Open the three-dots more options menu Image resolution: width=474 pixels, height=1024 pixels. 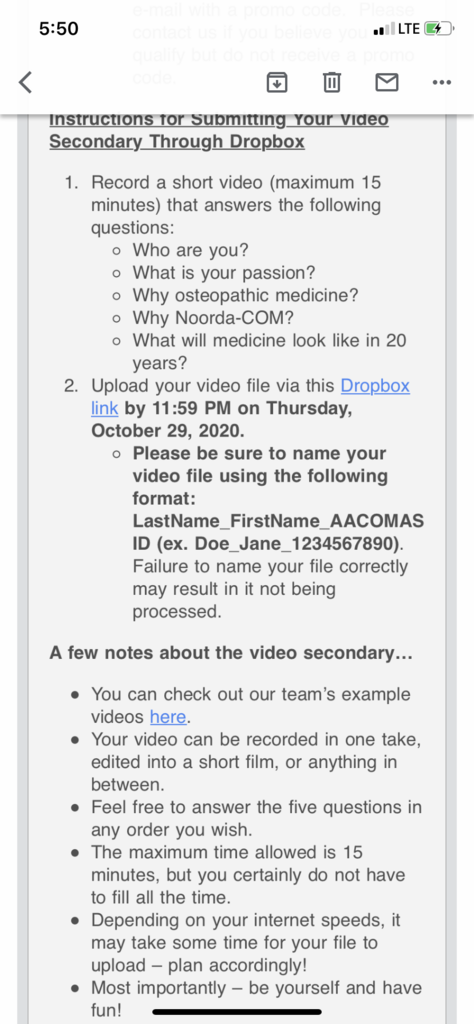[442, 83]
